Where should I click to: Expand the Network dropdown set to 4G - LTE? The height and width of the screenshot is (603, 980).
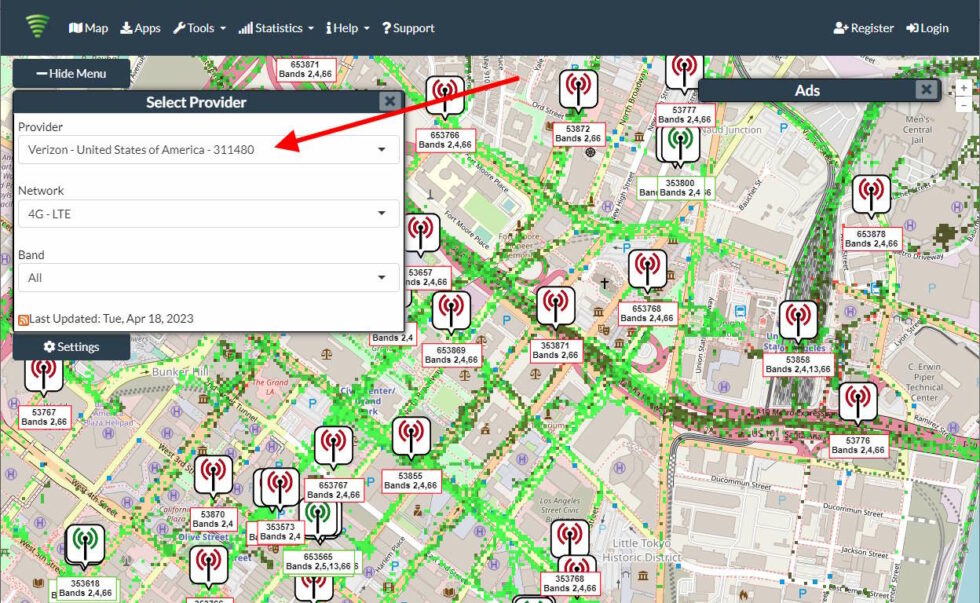coord(208,214)
